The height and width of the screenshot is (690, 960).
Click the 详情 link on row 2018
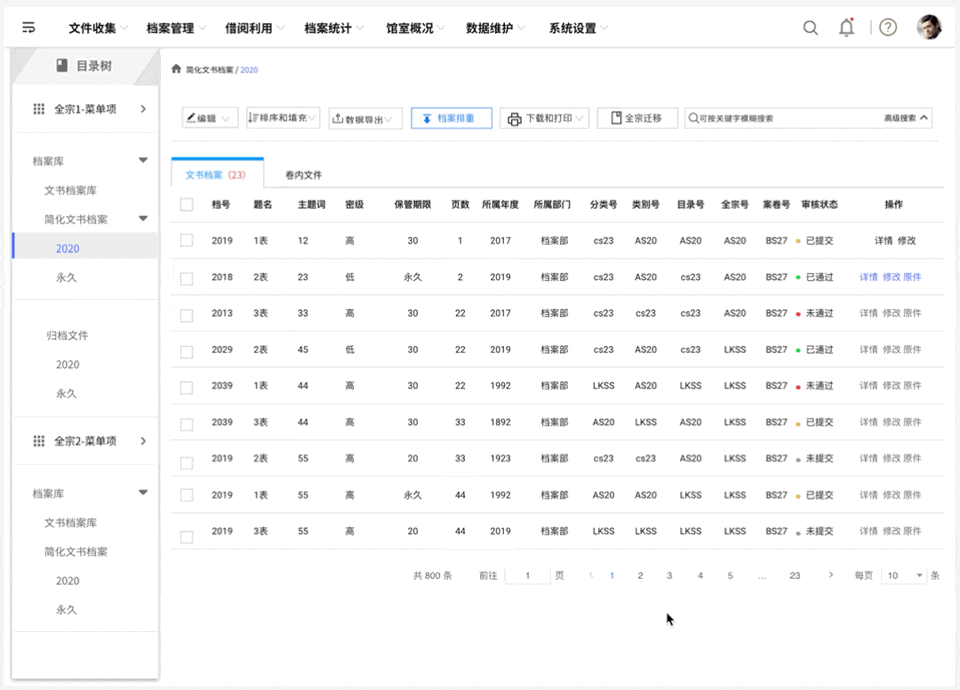pos(868,277)
